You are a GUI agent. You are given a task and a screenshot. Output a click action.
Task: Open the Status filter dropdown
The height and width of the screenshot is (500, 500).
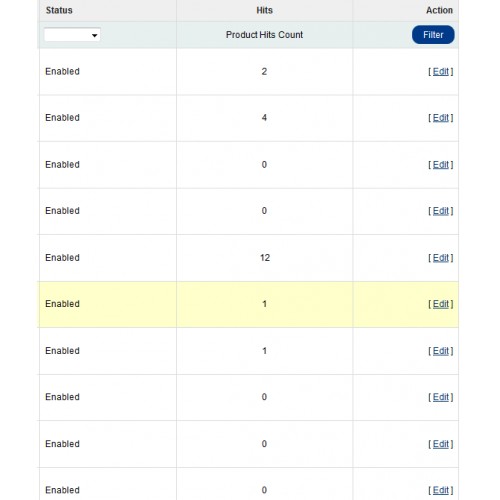pos(72,35)
